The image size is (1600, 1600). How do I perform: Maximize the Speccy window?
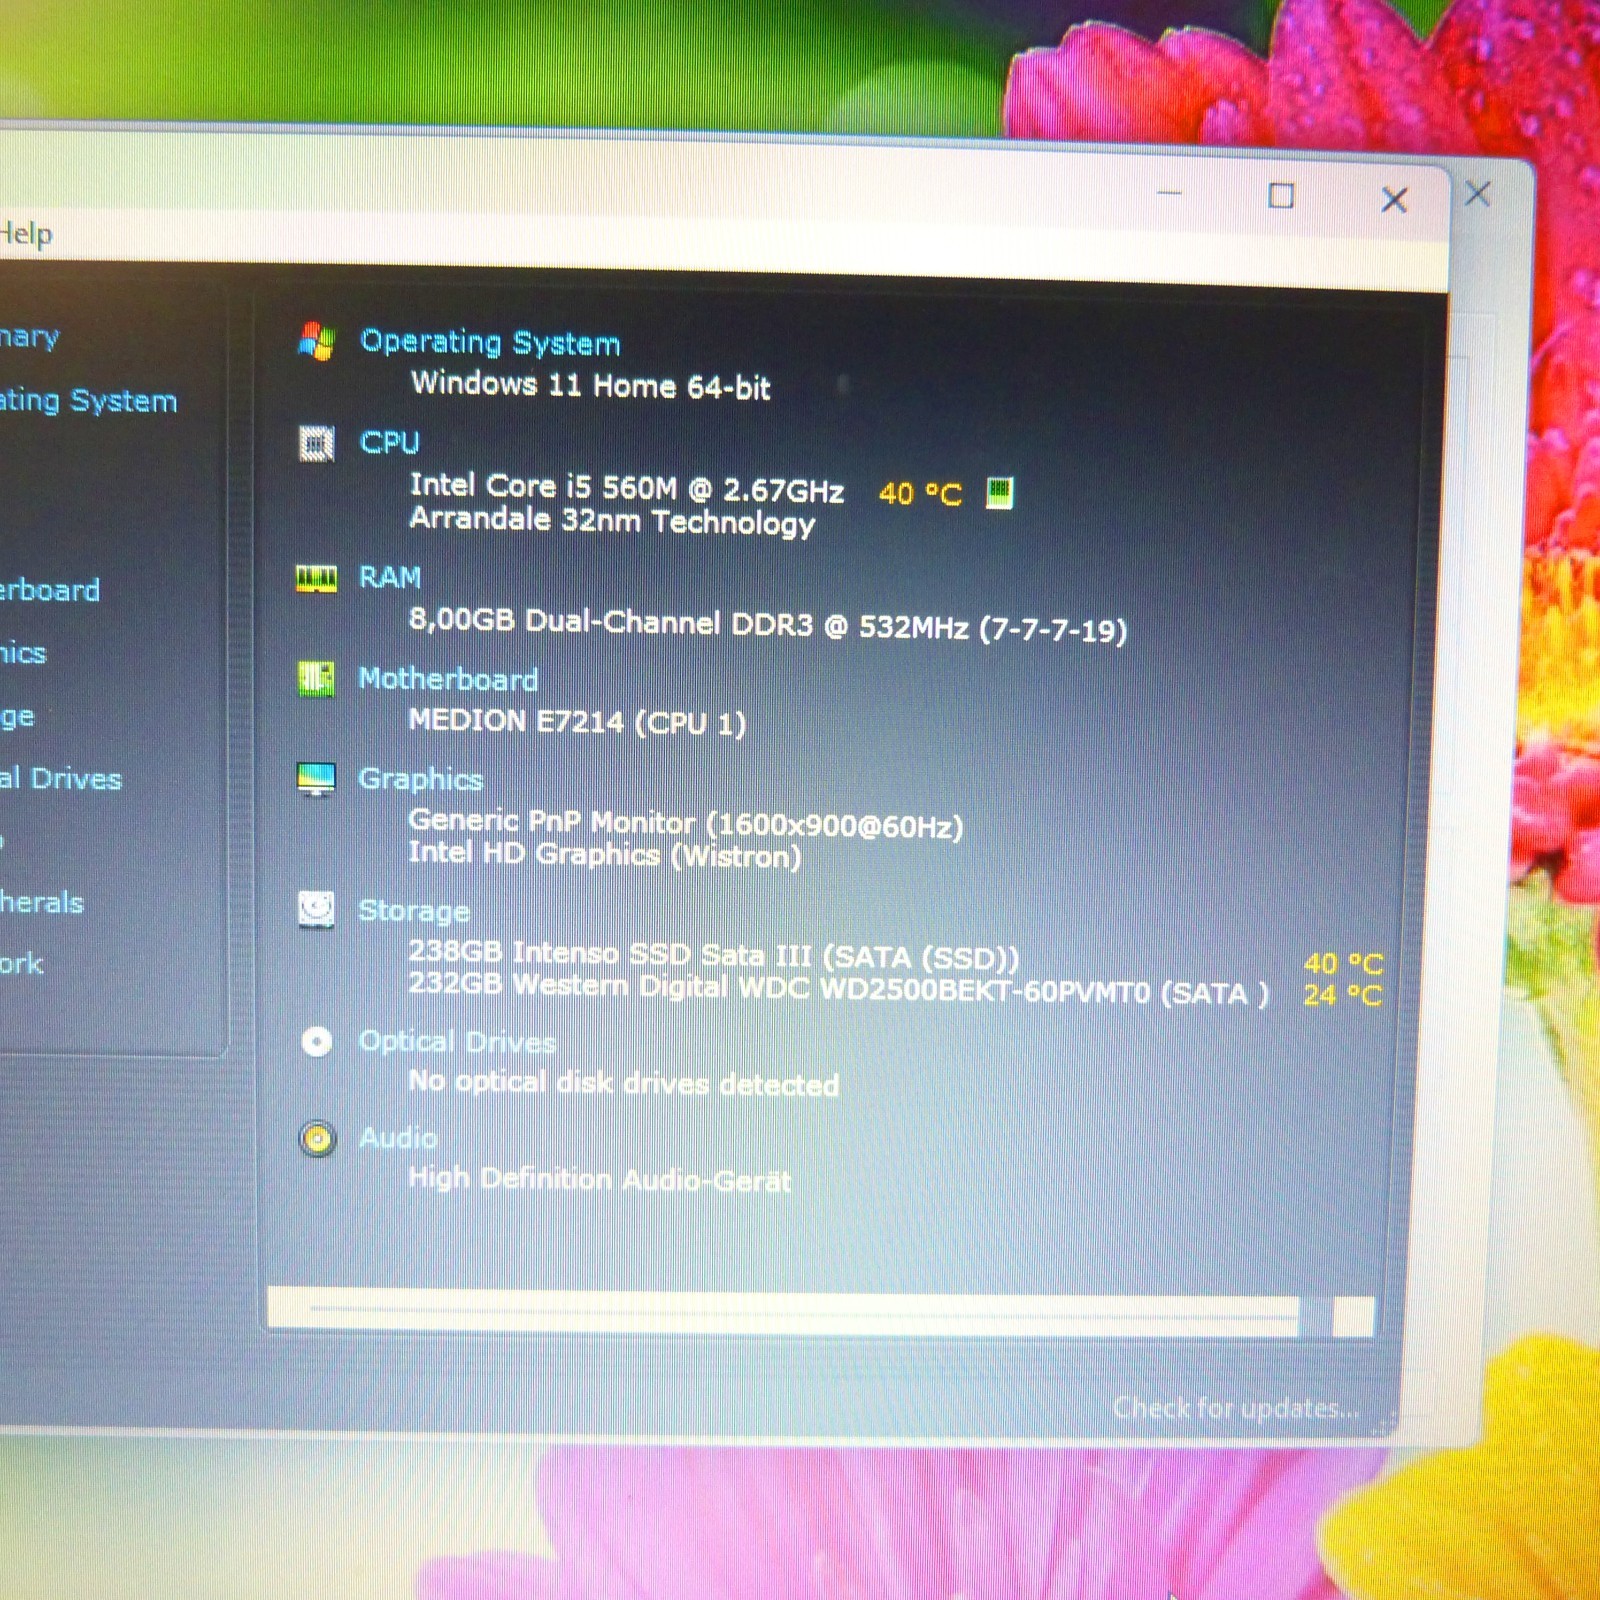1281,196
